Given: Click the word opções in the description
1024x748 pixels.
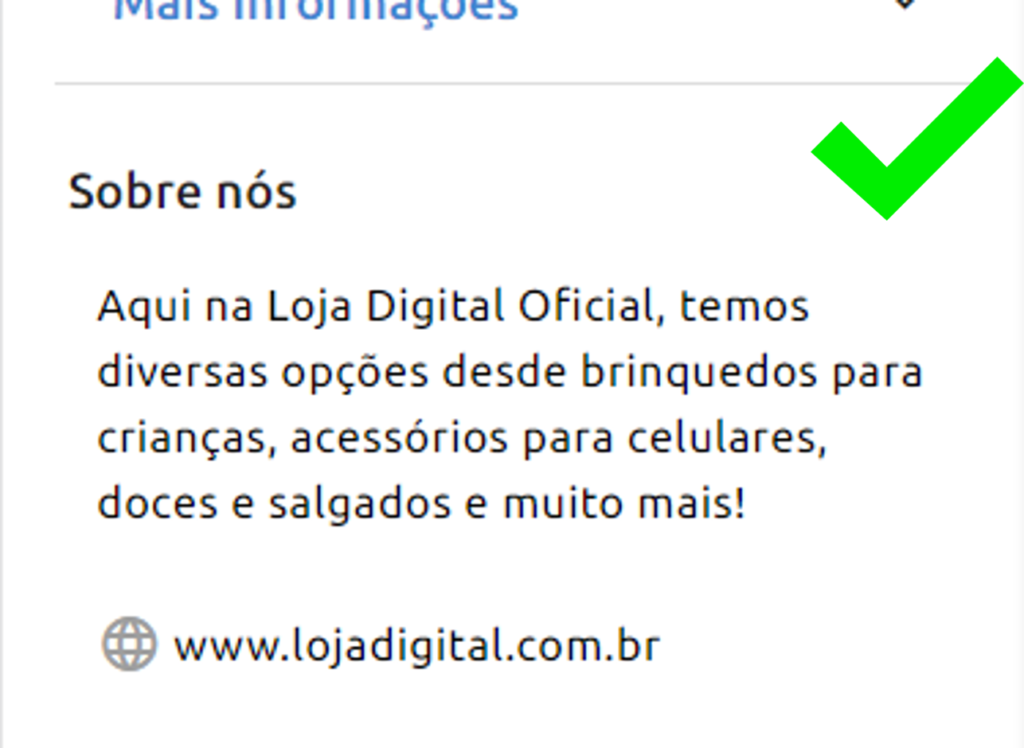Looking at the screenshot, I should coord(355,374).
